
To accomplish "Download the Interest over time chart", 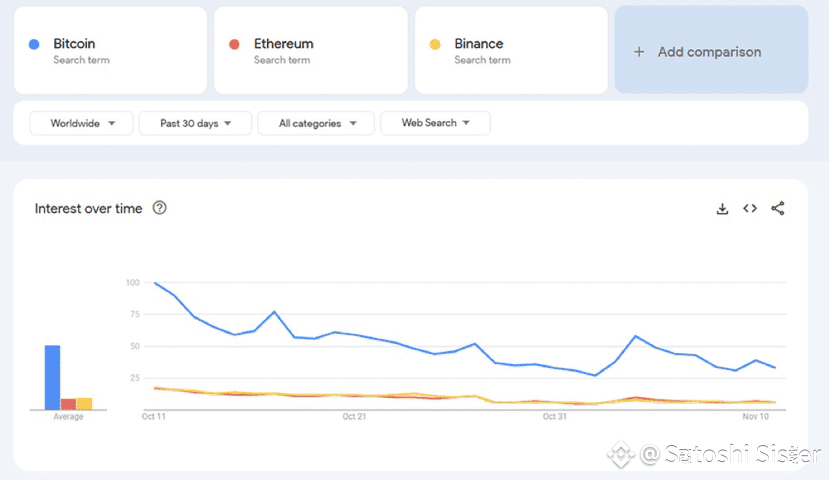I will [722, 209].
